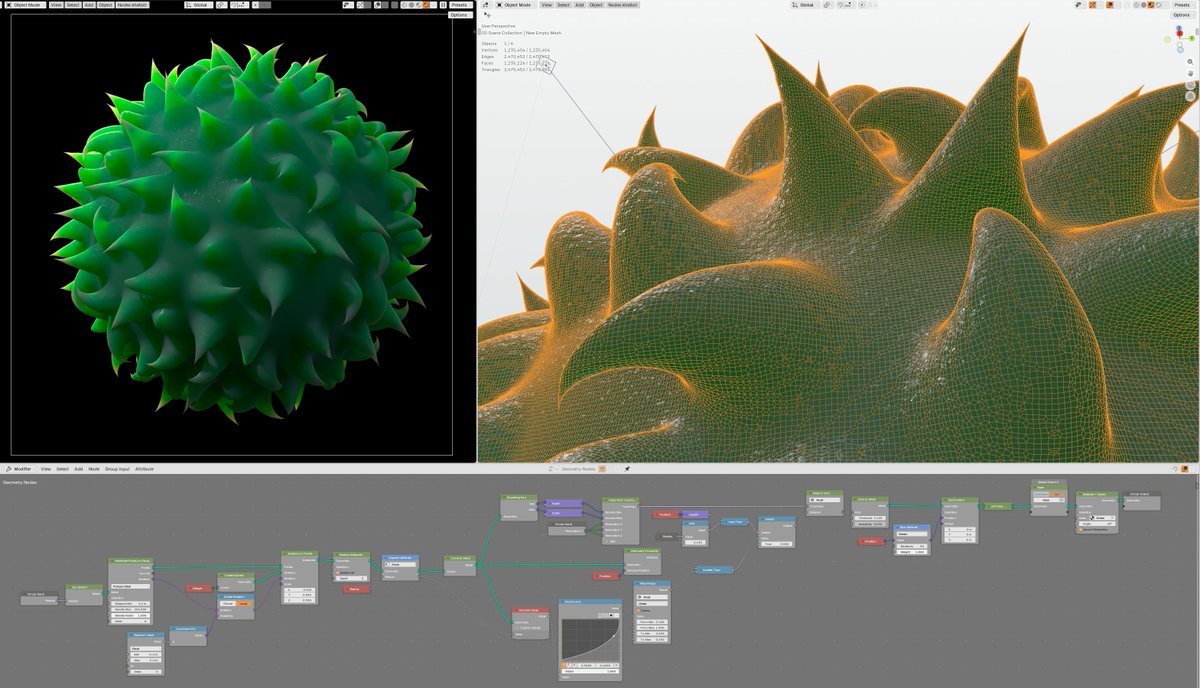Open Add menu in node editor header
This screenshot has width=1200, height=688.
coord(79,469)
